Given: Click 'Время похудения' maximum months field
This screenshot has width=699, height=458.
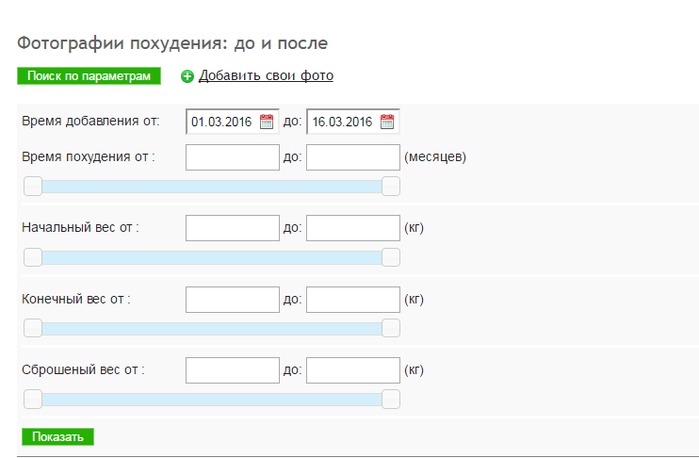Looking at the screenshot, I should pos(353,157).
